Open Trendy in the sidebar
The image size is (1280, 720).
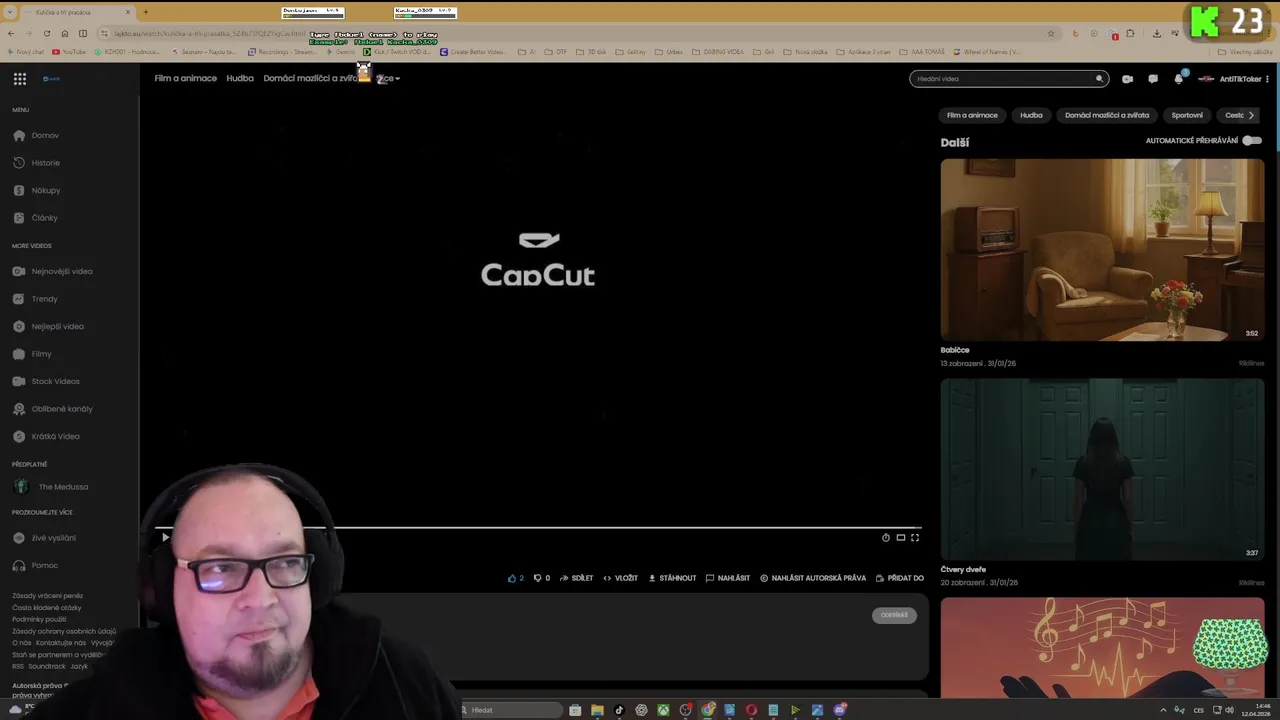click(x=36, y=299)
